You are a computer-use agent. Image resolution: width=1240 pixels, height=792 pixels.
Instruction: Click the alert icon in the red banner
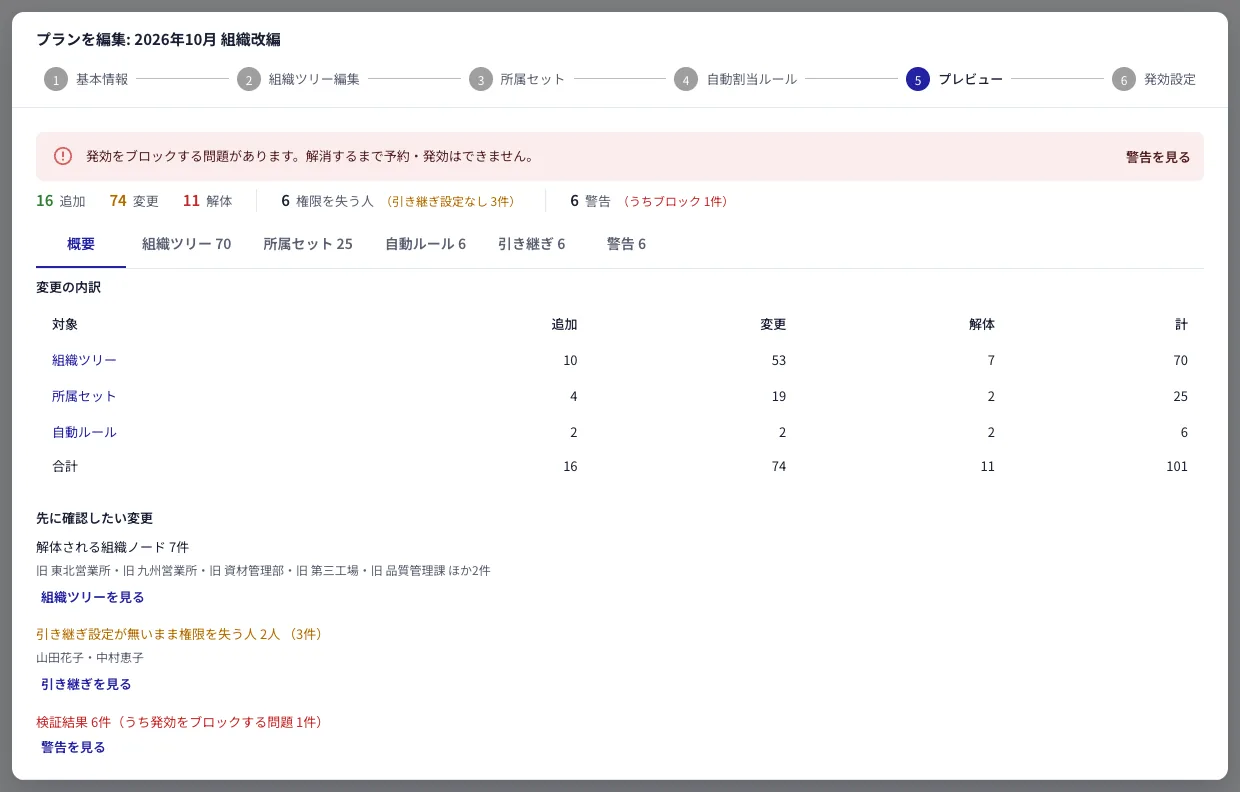point(63,156)
